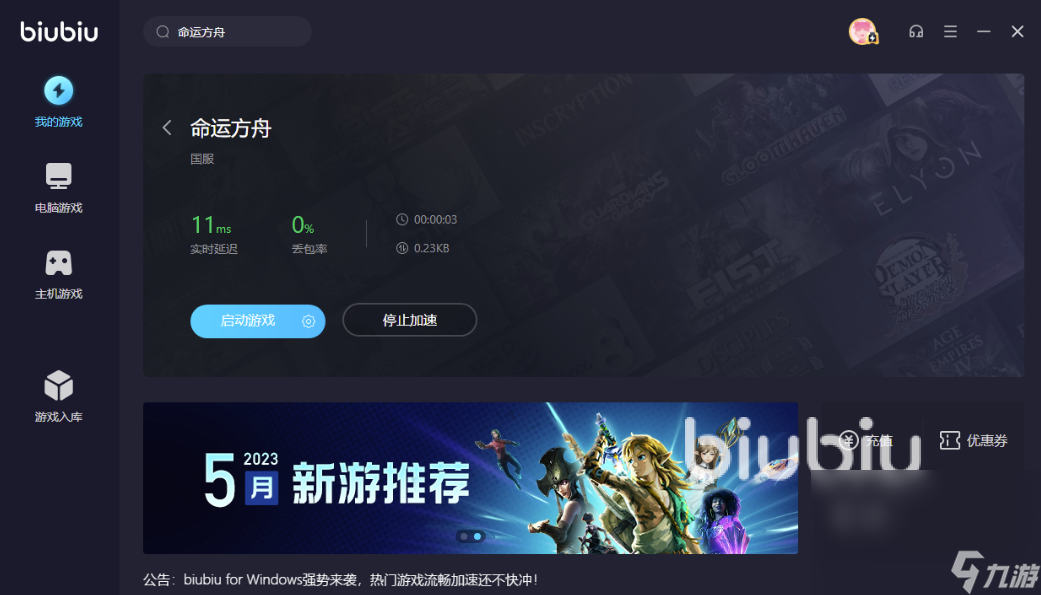Select second banner carousel dot
Screen dimensions: 1041x595
coord(477,536)
